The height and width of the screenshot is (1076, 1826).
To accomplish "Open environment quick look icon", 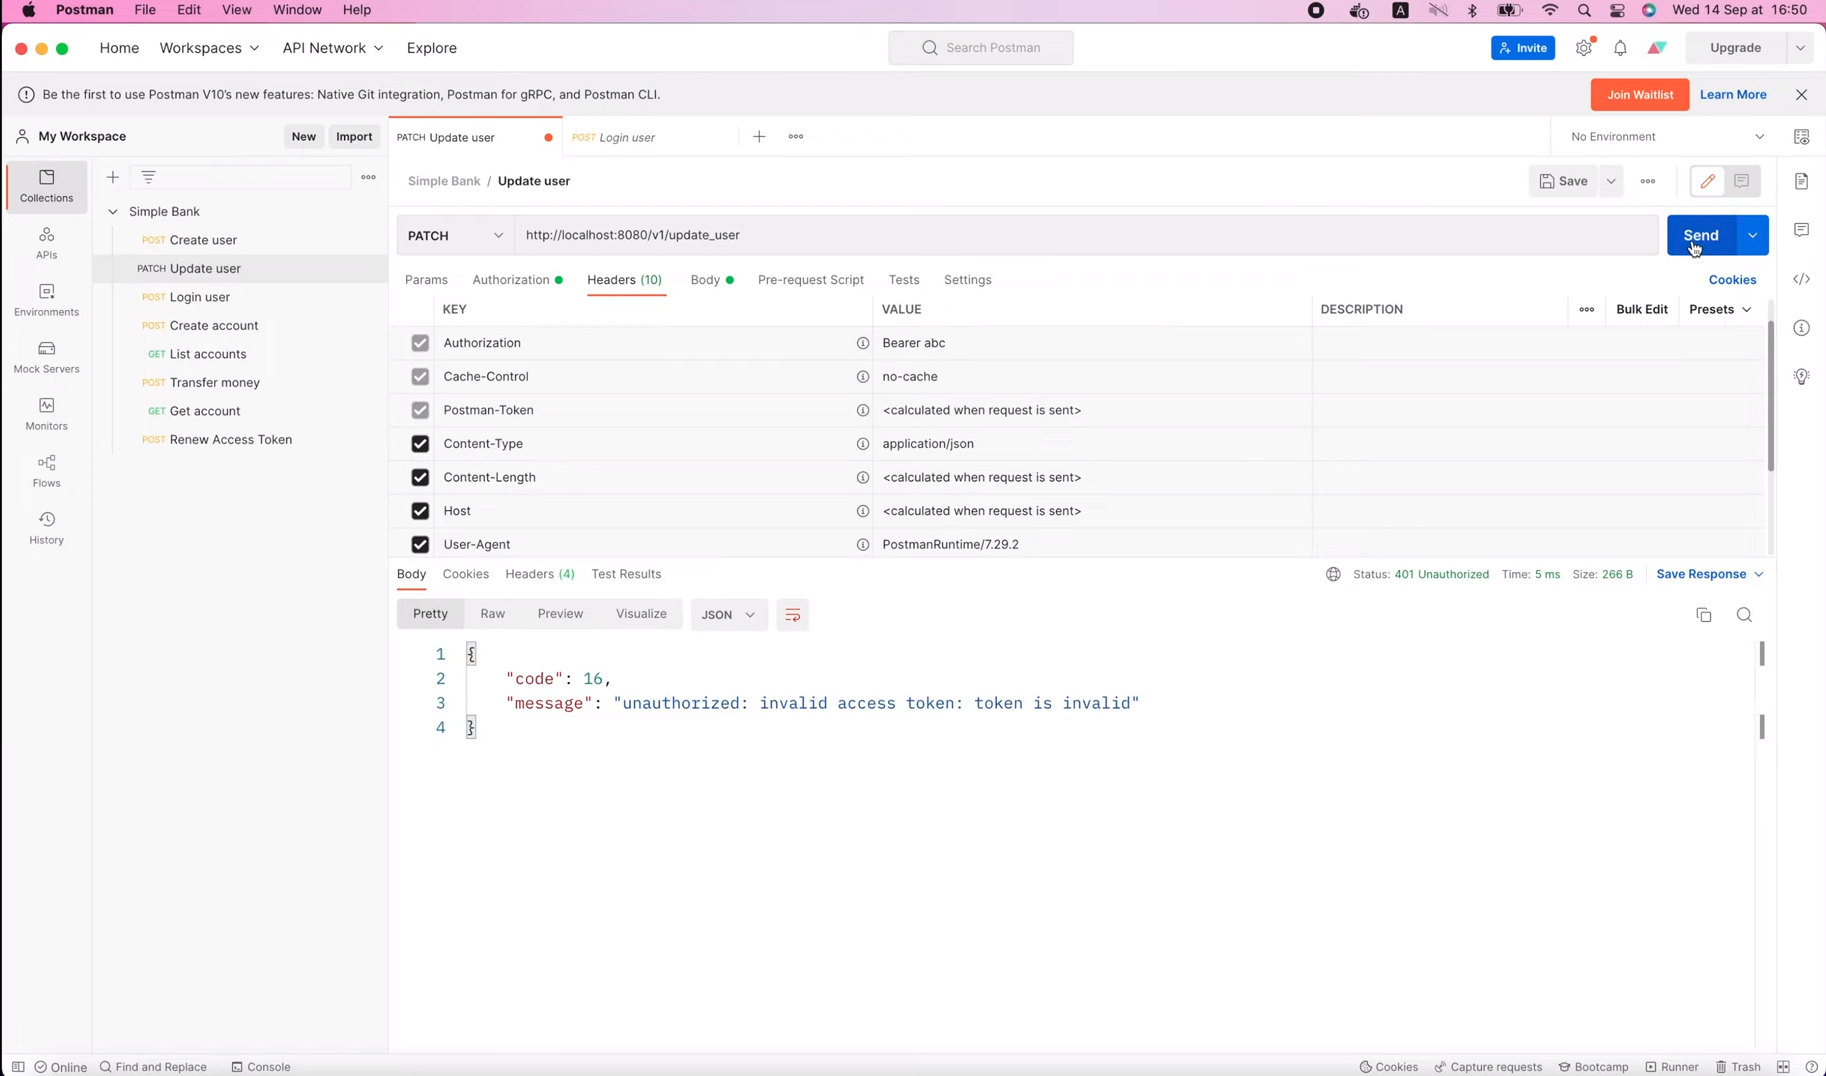I will [x=1801, y=137].
